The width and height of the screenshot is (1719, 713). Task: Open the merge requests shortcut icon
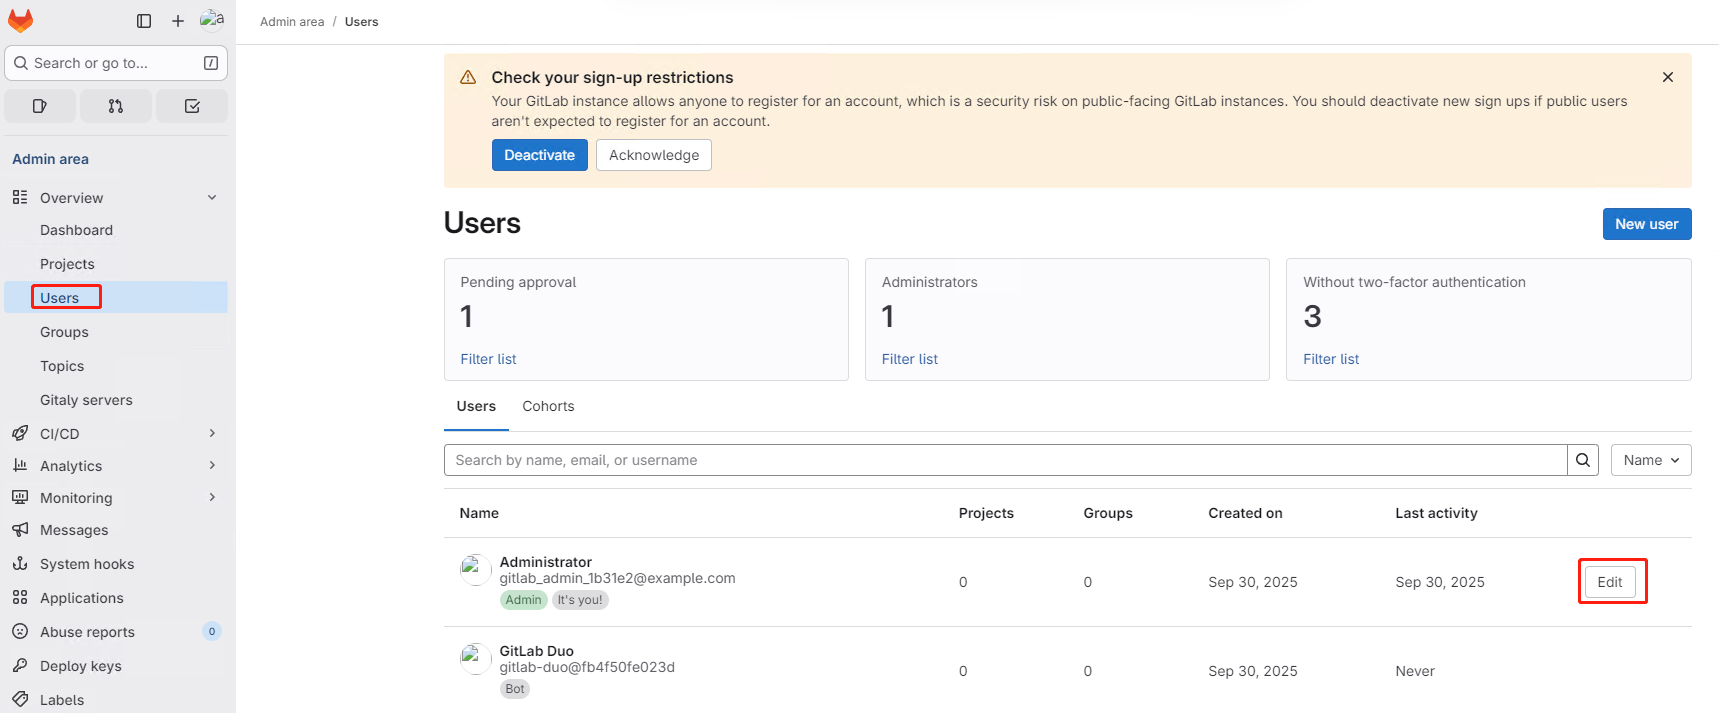[116, 106]
